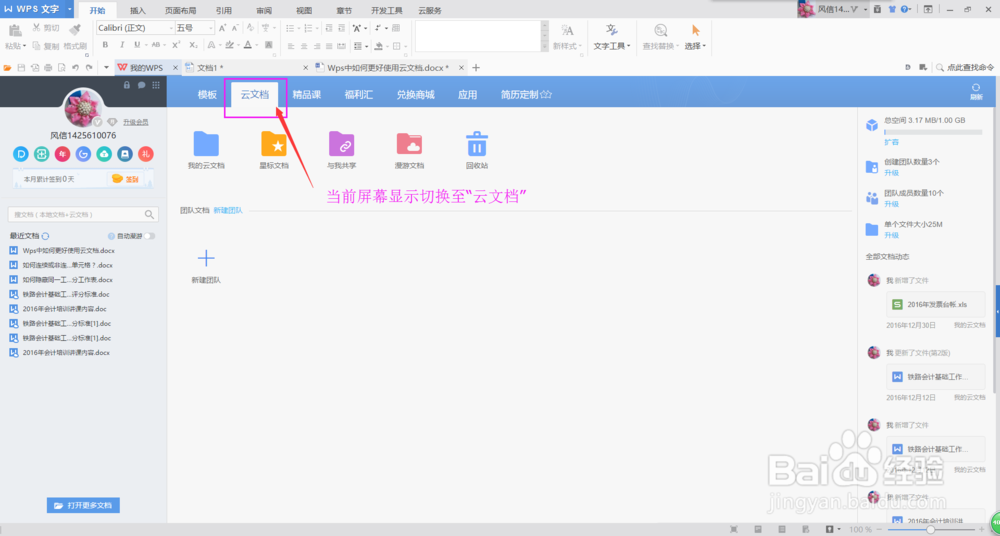Adjust the zoom slider at bottom right

(930, 530)
